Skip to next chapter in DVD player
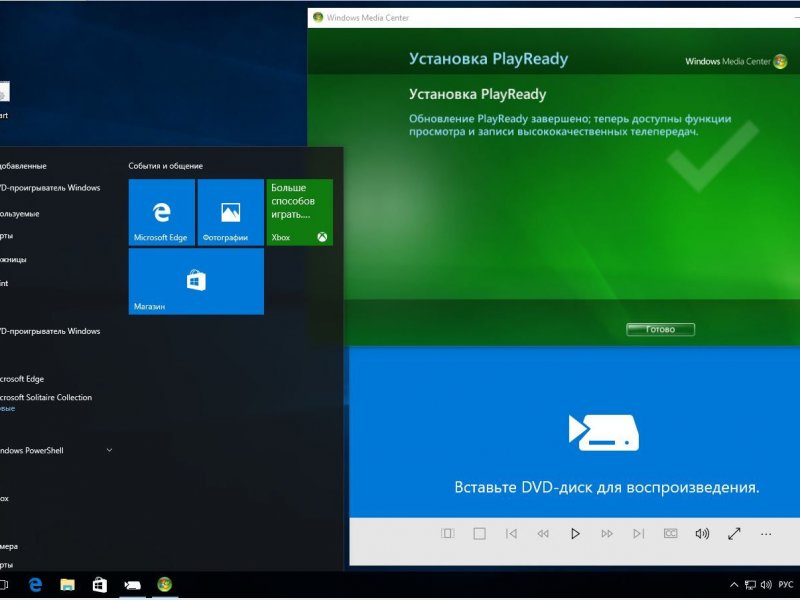This screenshot has height=600, width=800. [x=638, y=534]
